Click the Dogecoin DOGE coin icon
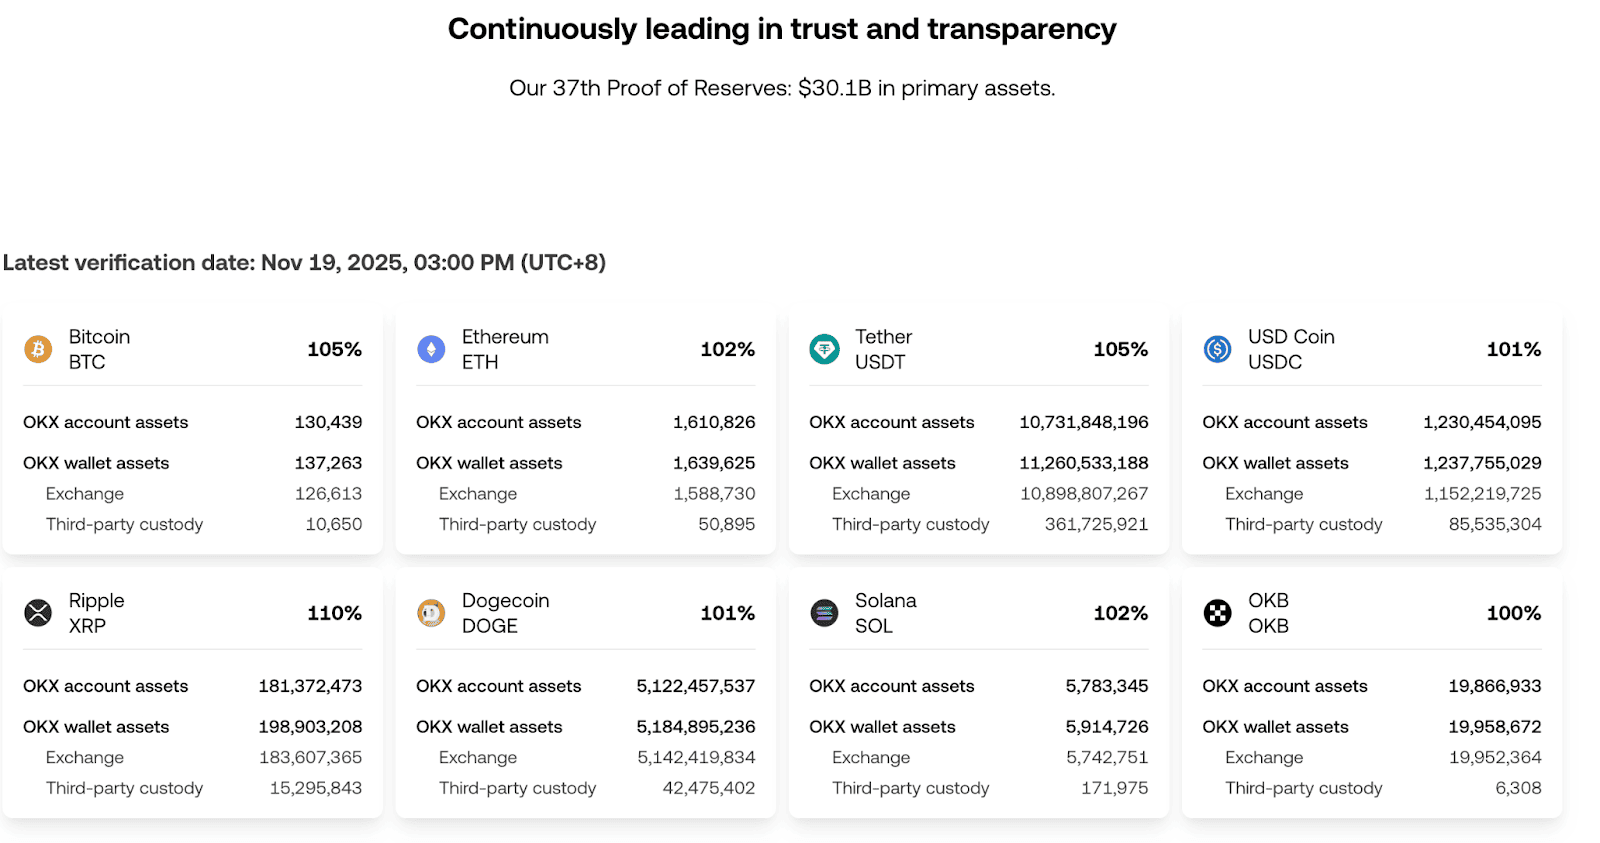This screenshot has height=843, width=1600. tap(431, 613)
